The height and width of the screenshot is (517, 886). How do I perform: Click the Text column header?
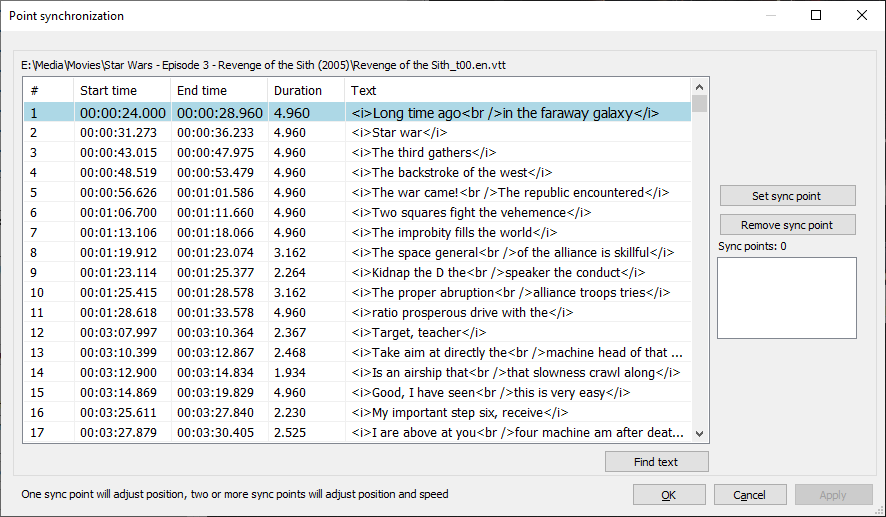518,90
